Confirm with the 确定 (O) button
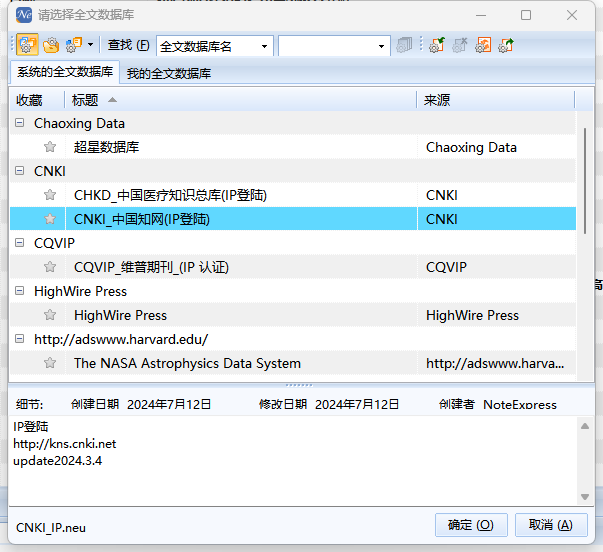 pyautogui.click(x=471, y=525)
